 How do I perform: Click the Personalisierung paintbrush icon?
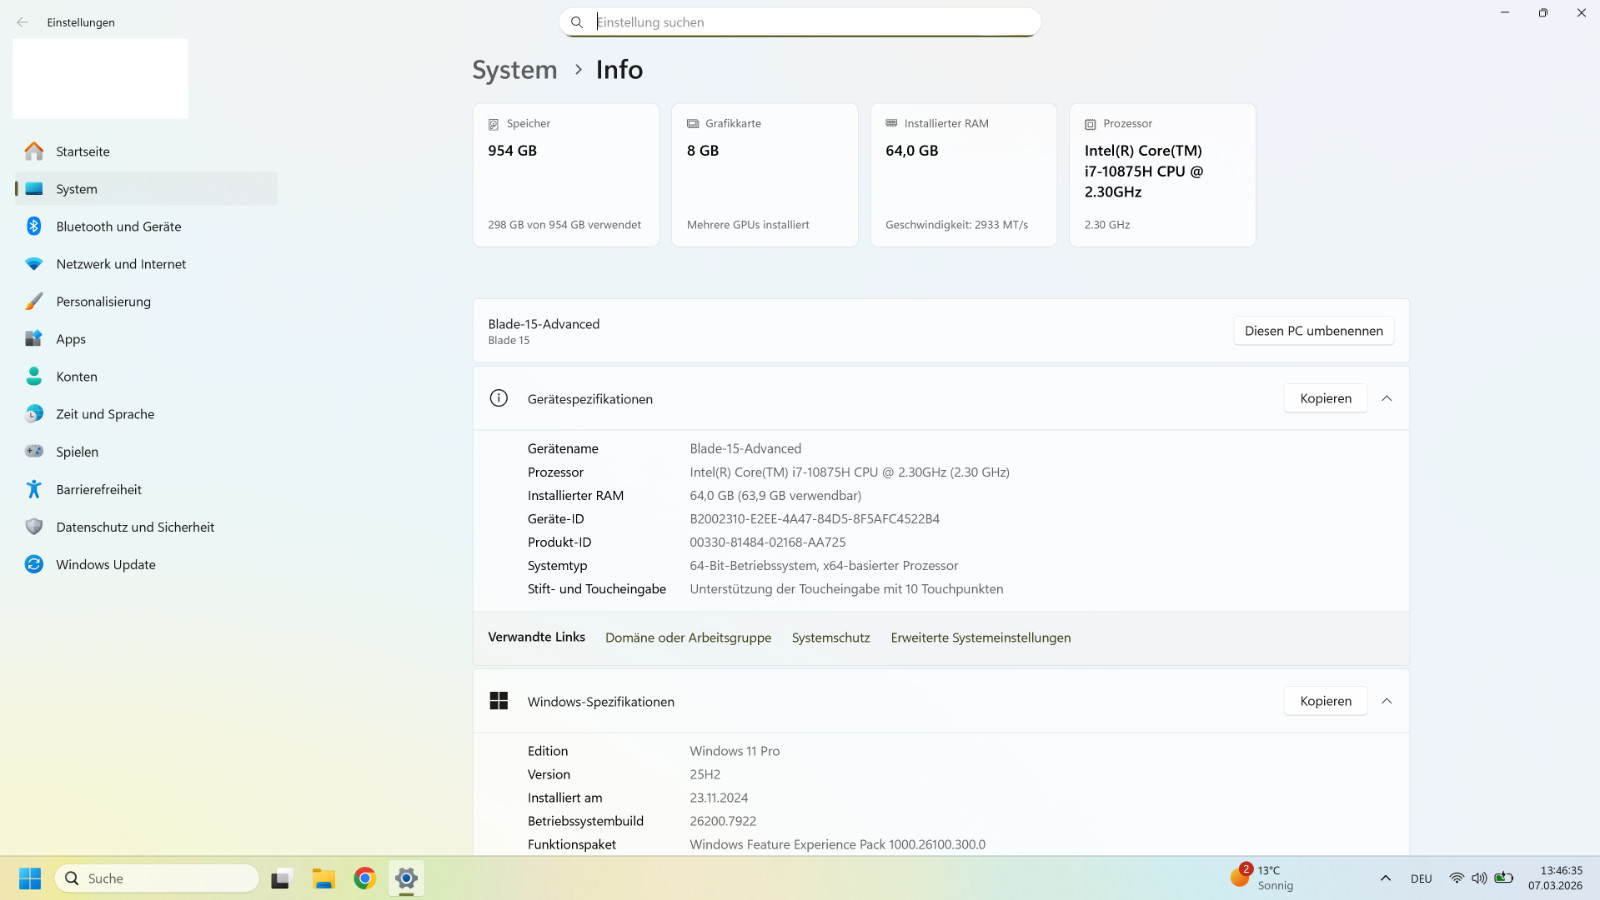click(x=34, y=301)
